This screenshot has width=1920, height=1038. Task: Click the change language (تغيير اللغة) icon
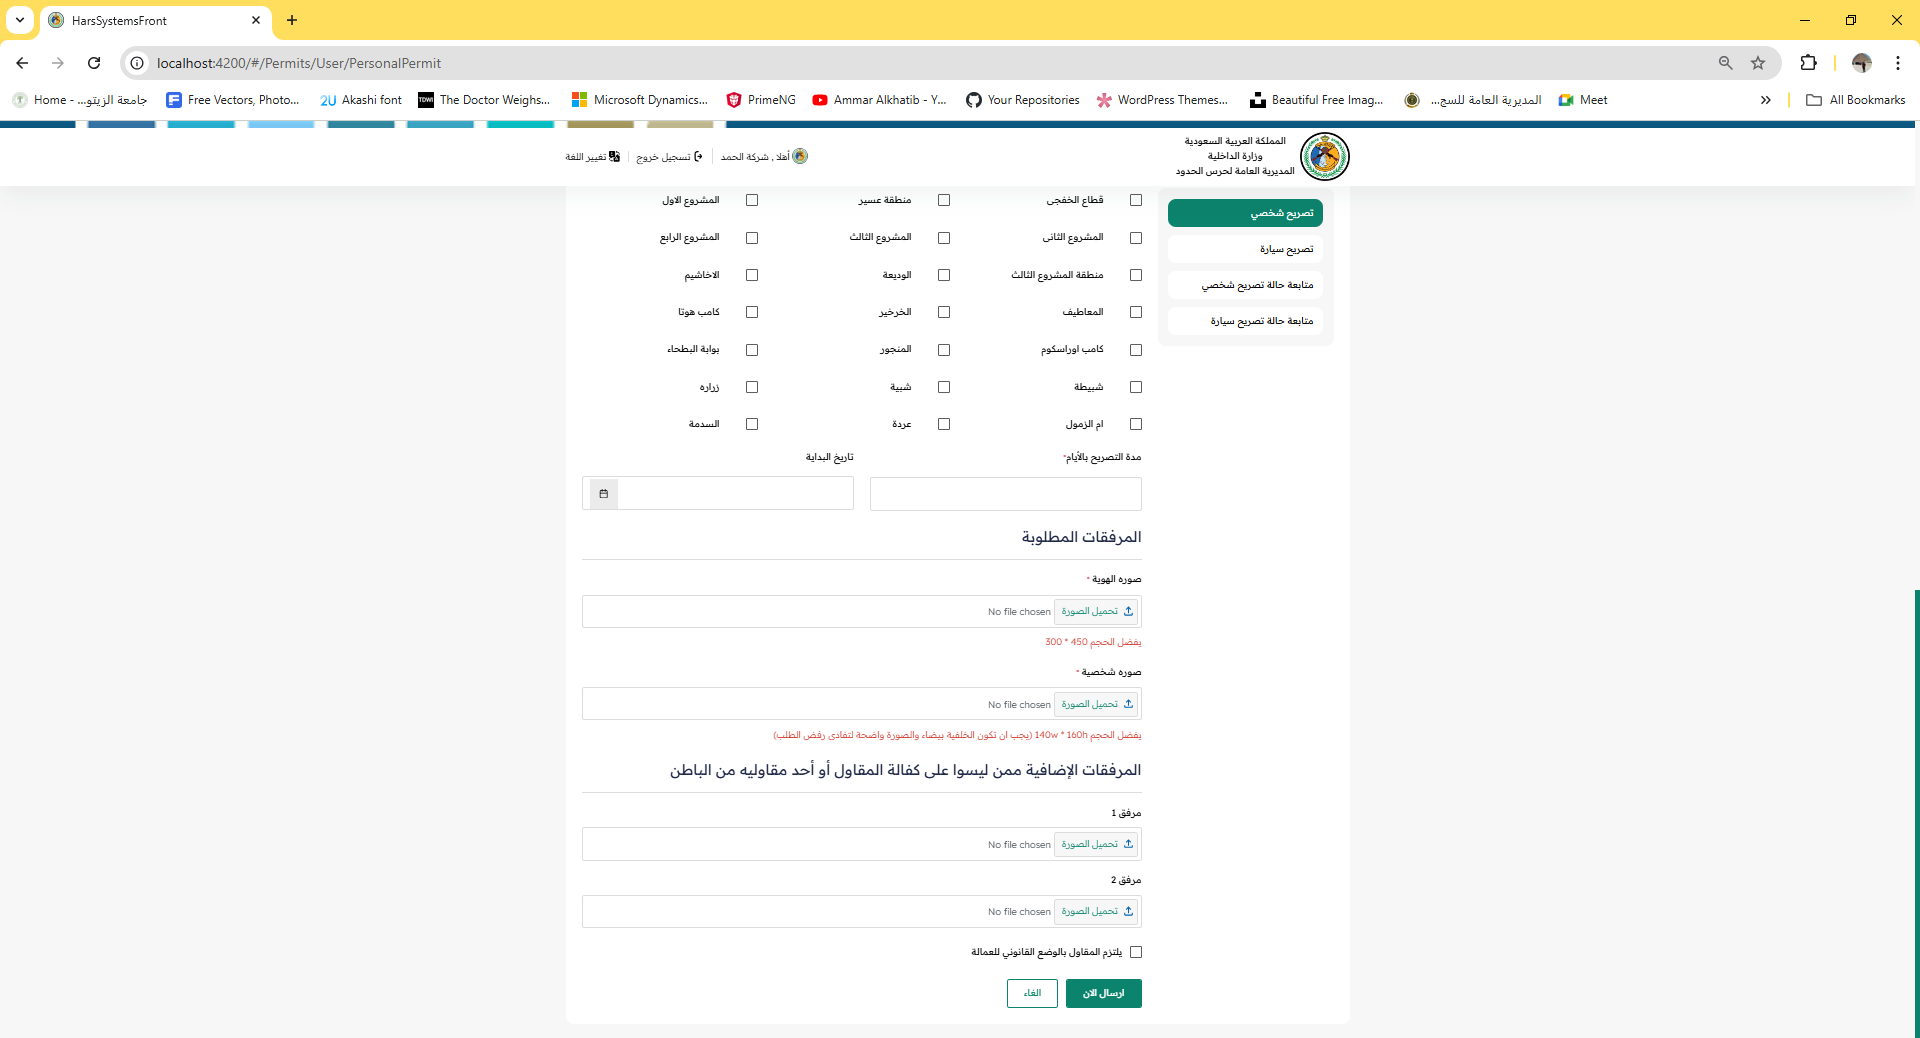click(614, 156)
